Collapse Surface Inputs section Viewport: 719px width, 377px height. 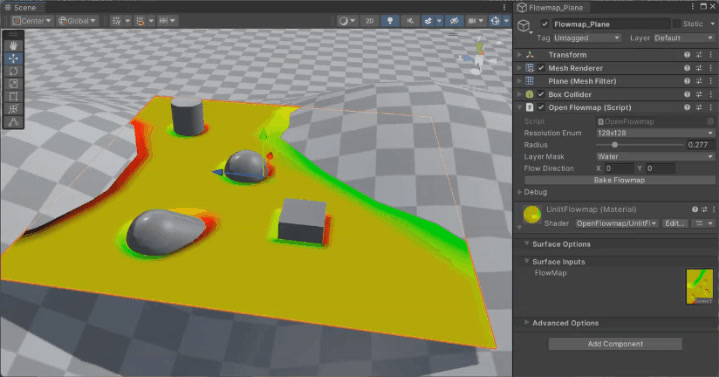click(x=526, y=261)
